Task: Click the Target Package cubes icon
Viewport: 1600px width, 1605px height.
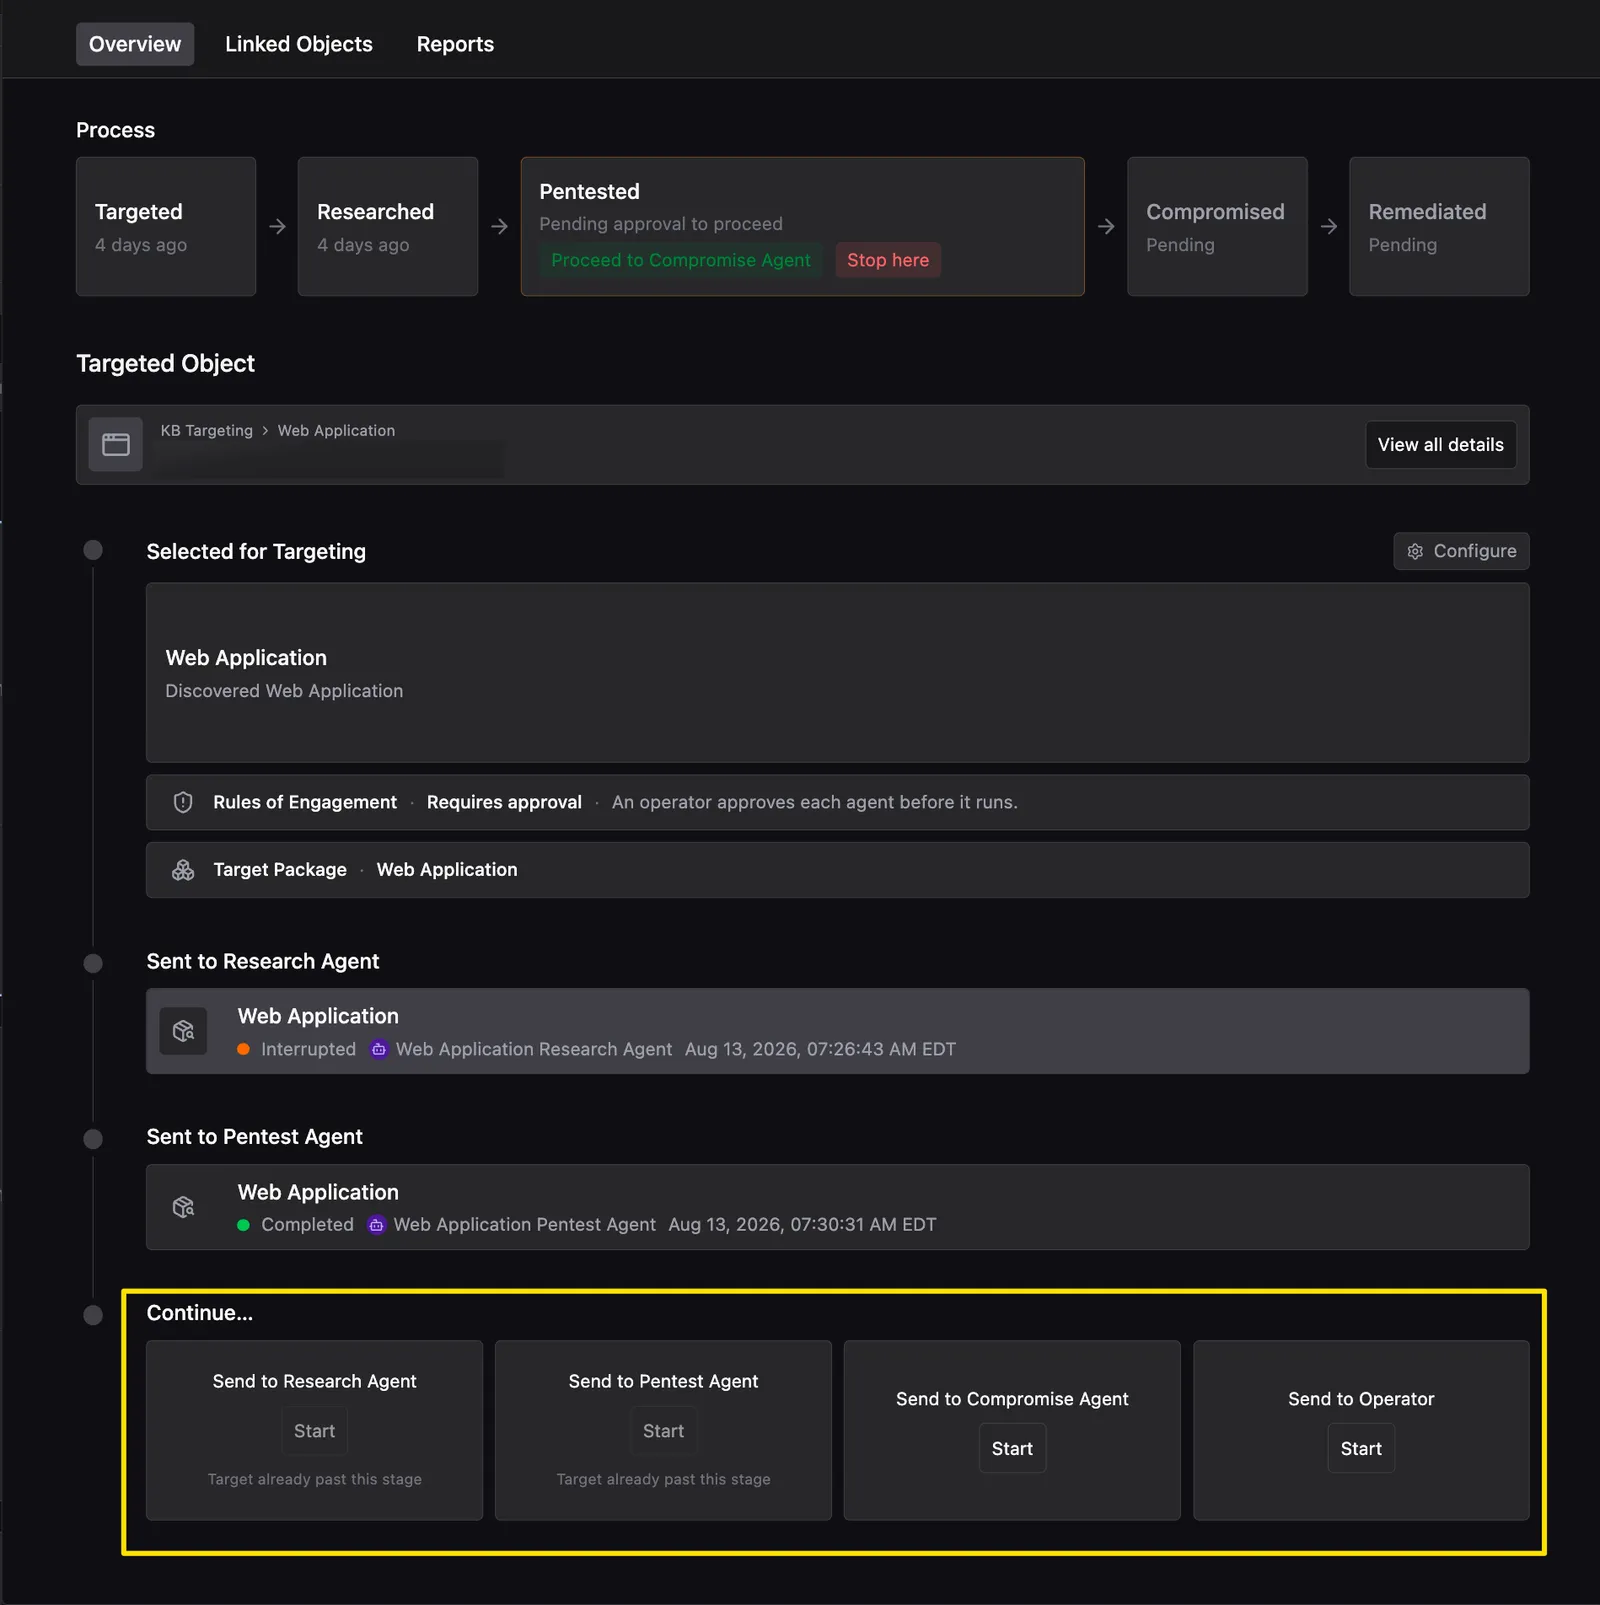Action: pyautogui.click(x=183, y=870)
